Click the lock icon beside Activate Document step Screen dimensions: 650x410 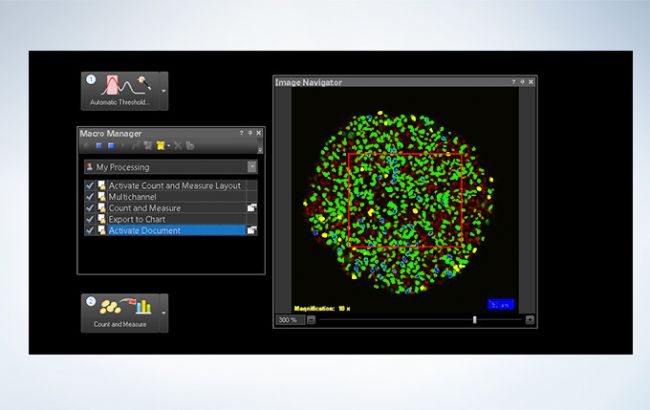click(x=252, y=230)
